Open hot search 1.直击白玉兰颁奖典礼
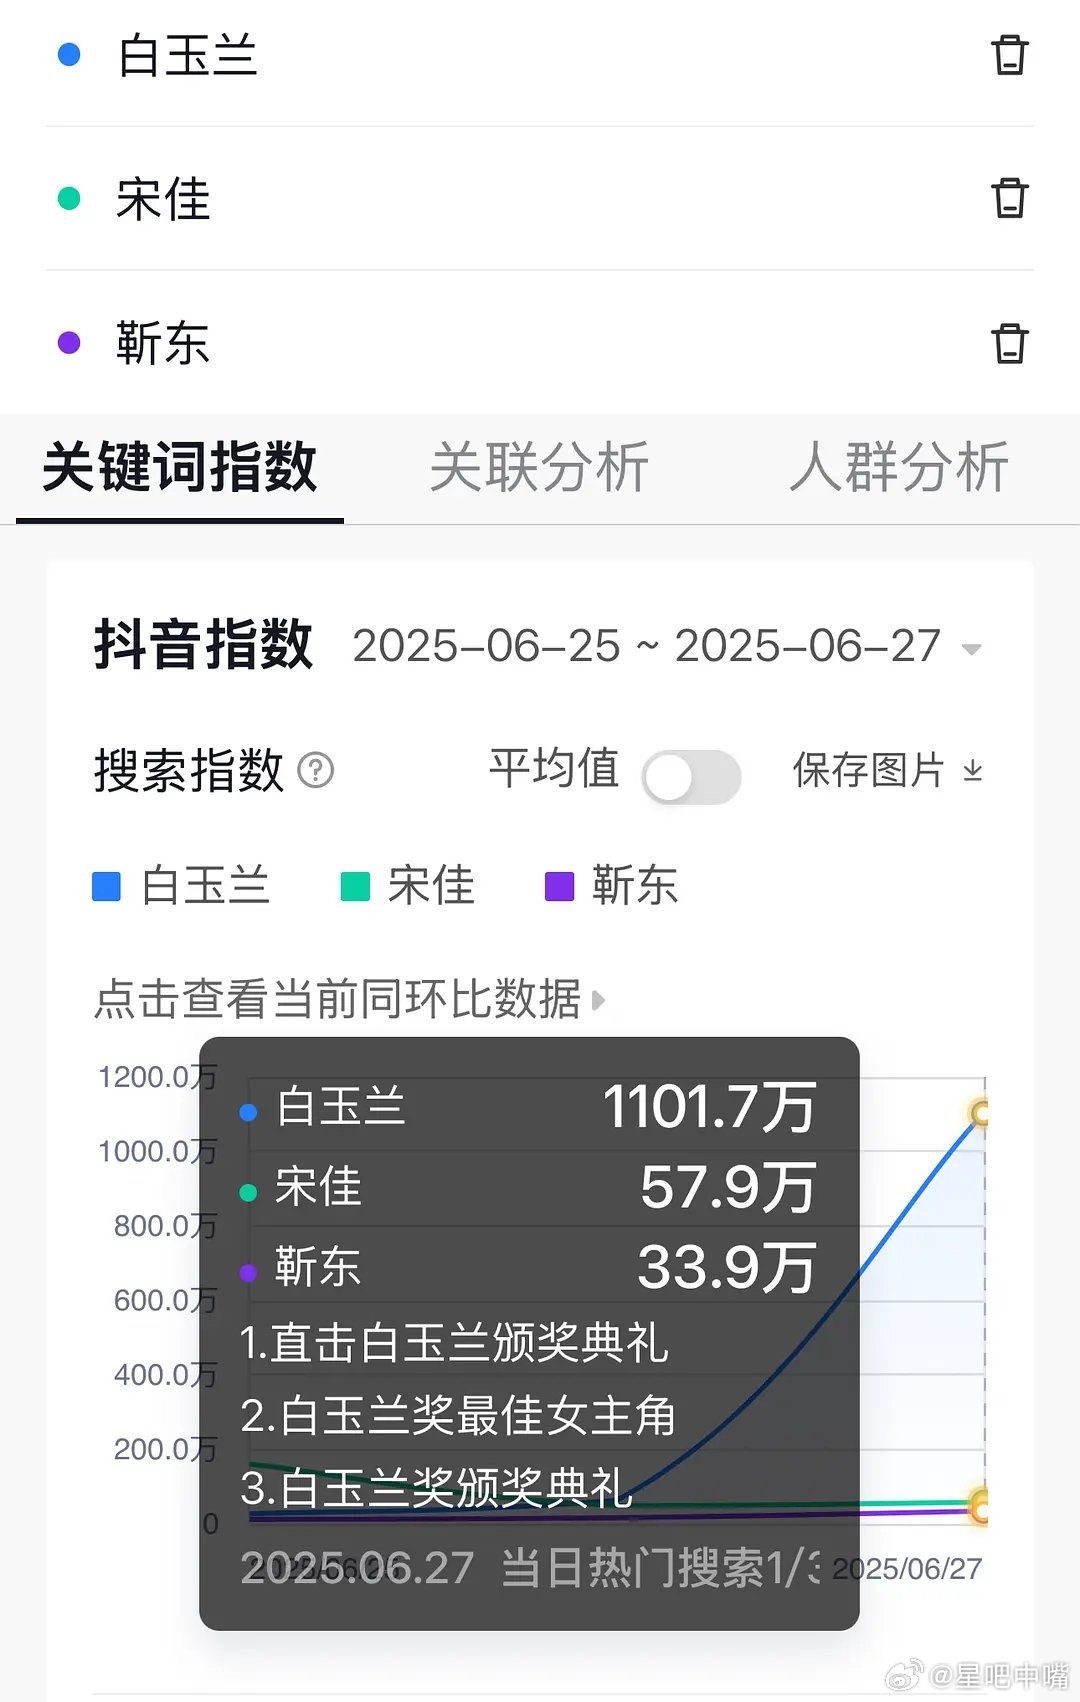The image size is (1080, 1702). (454, 1342)
